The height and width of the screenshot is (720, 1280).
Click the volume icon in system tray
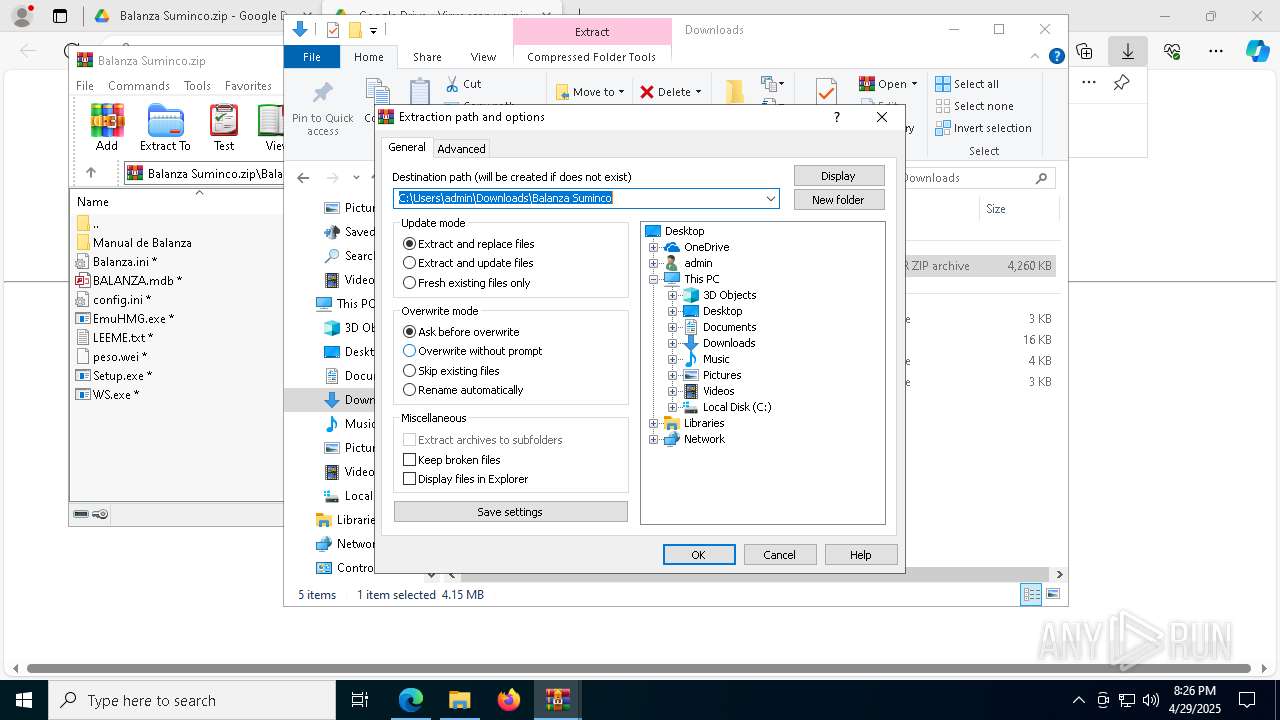tap(1151, 700)
